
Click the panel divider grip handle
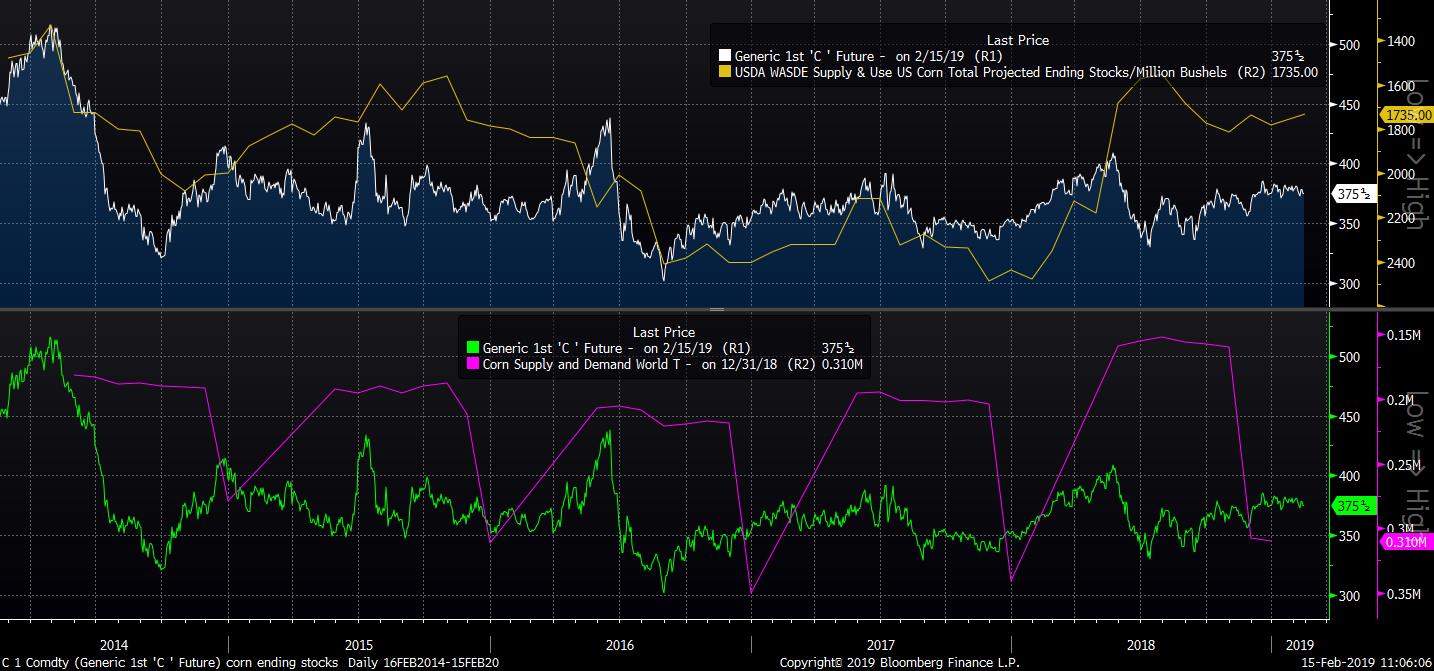(x=716, y=310)
